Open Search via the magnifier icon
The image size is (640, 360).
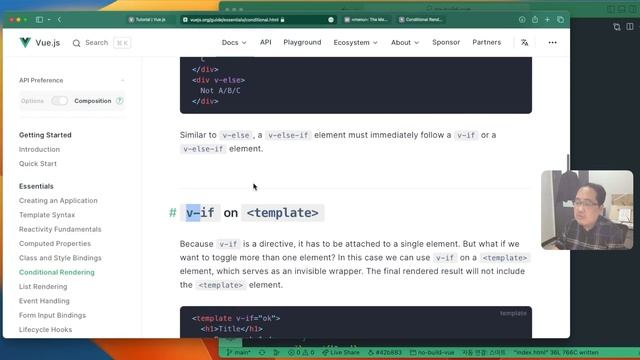coord(76,43)
